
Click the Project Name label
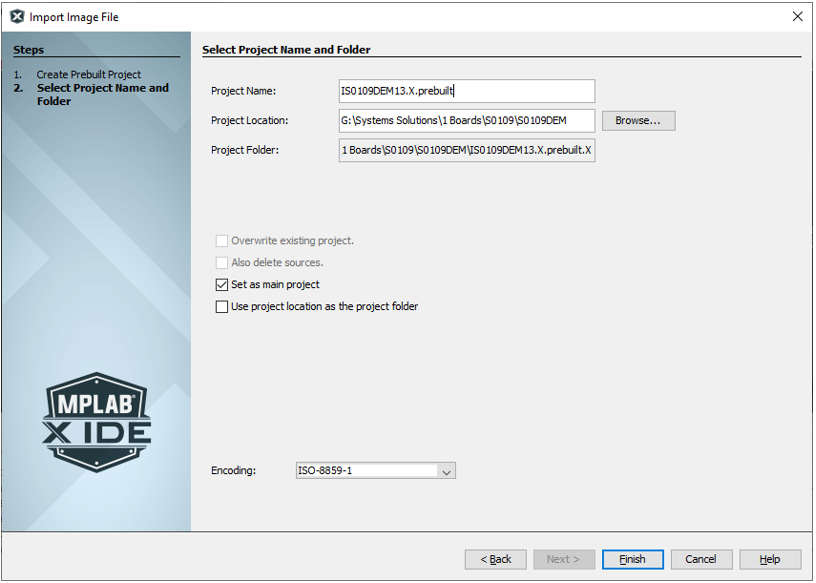coord(243,91)
